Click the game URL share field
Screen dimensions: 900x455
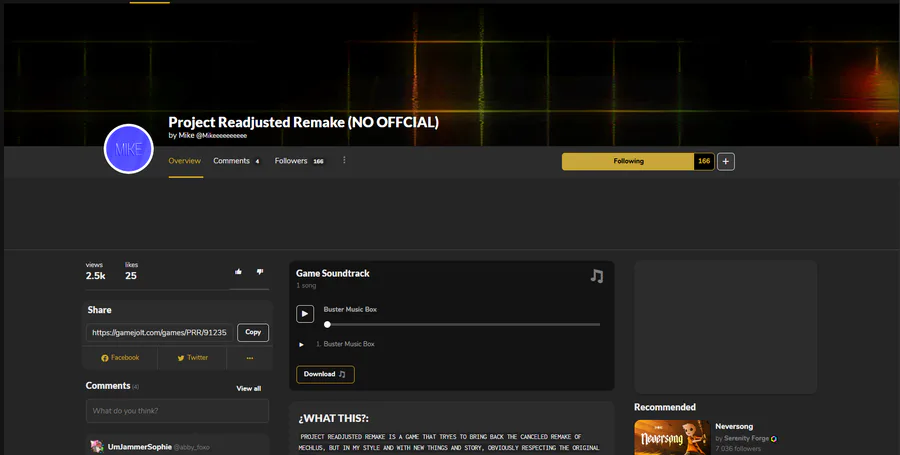pyautogui.click(x=160, y=332)
